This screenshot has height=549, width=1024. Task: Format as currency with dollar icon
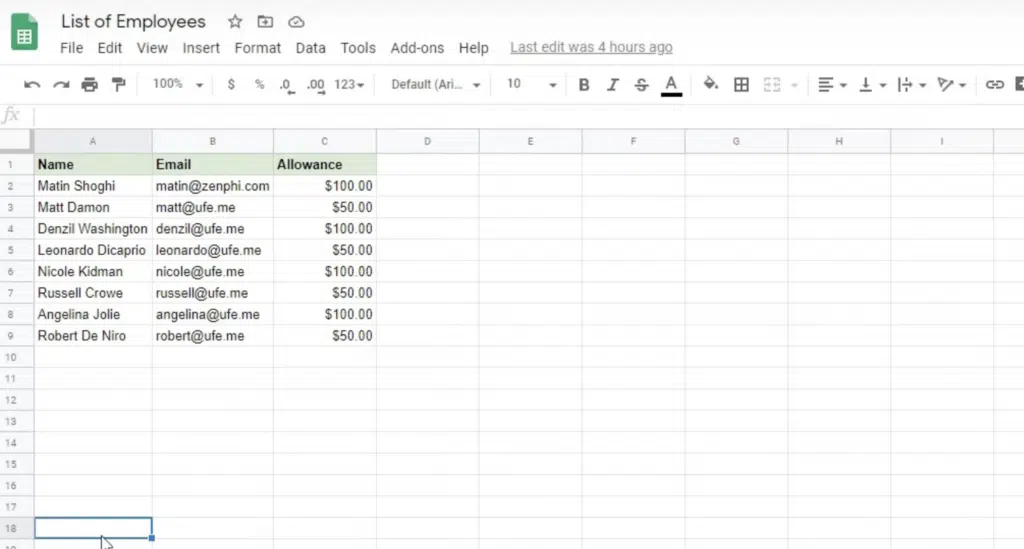pyautogui.click(x=231, y=84)
